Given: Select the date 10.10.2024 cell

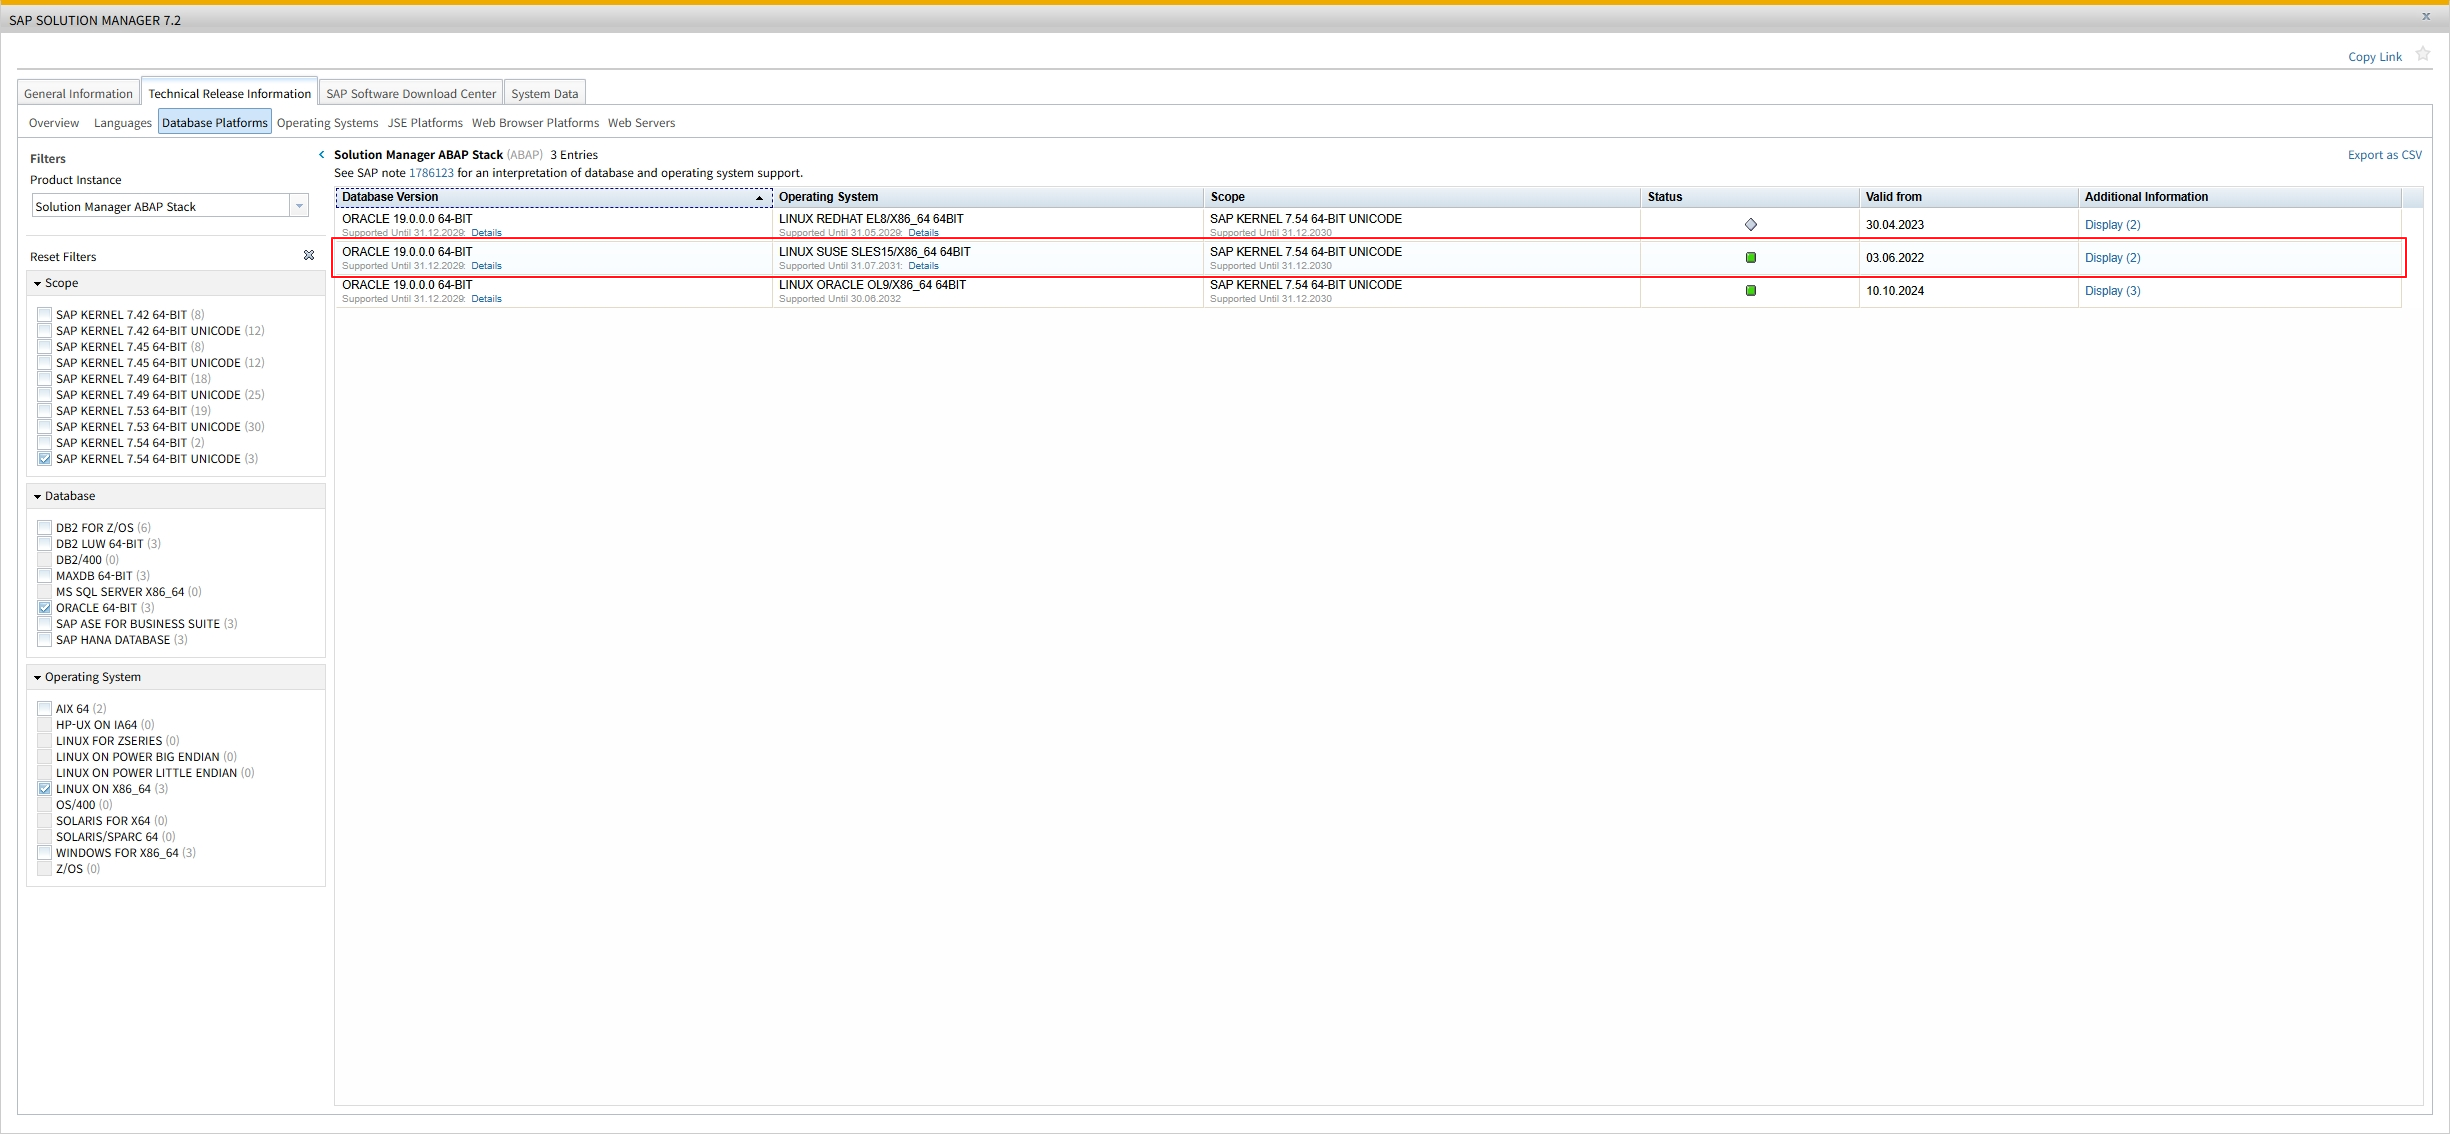Looking at the screenshot, I should click(x=1968, y=291).
